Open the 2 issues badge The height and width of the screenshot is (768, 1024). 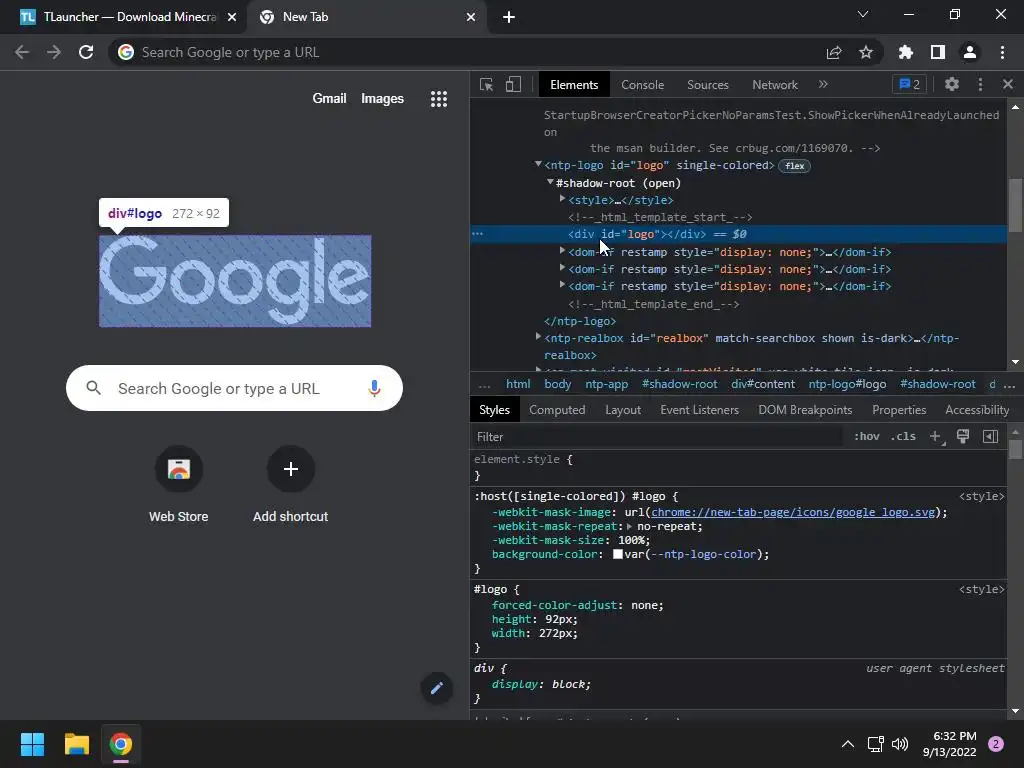(x=909, y=84)
